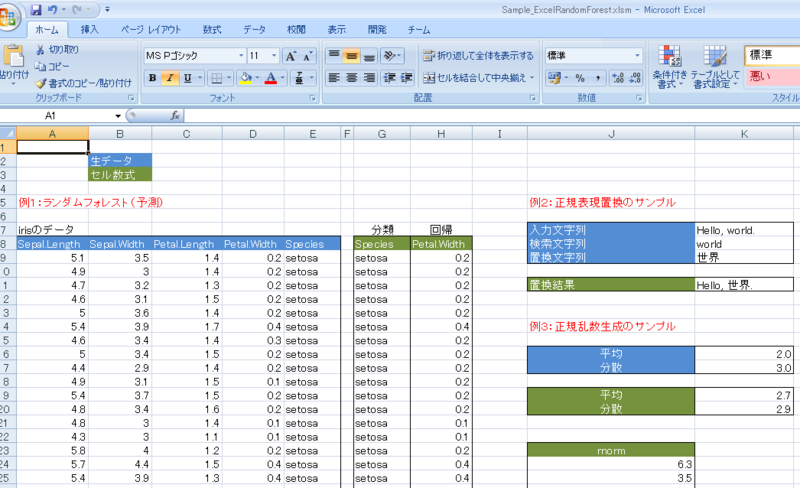Decrease font size with small A
800x488 pixels.
coord(307,56)
